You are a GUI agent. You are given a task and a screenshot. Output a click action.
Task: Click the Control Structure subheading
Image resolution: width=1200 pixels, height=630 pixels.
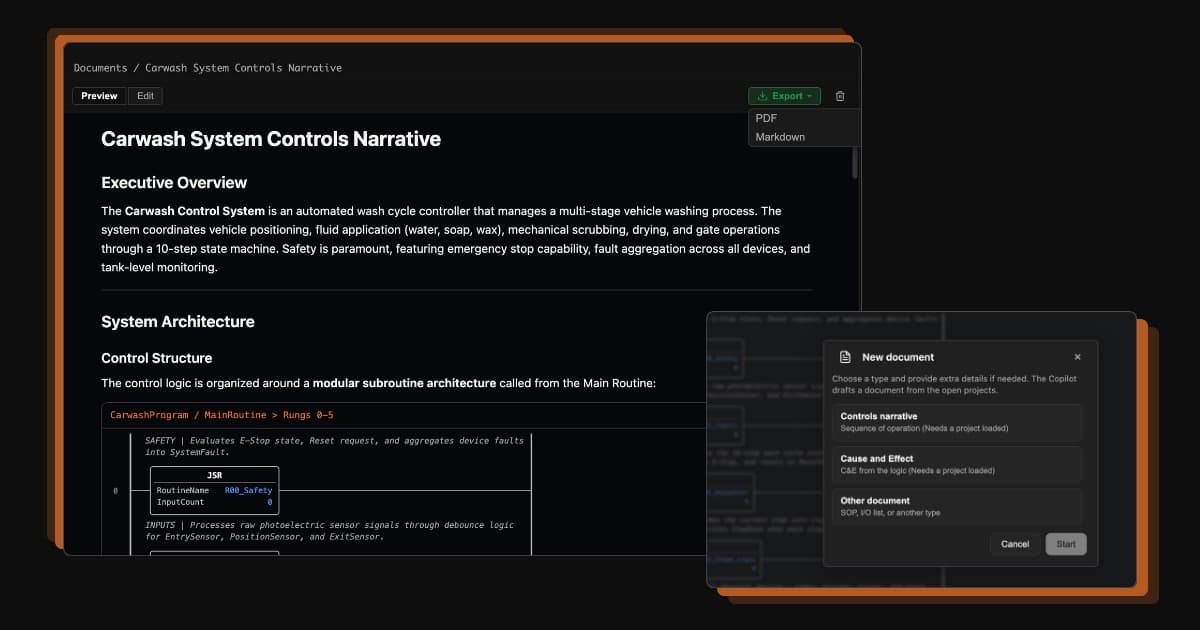pyautogui.click(x=156, y=358)
